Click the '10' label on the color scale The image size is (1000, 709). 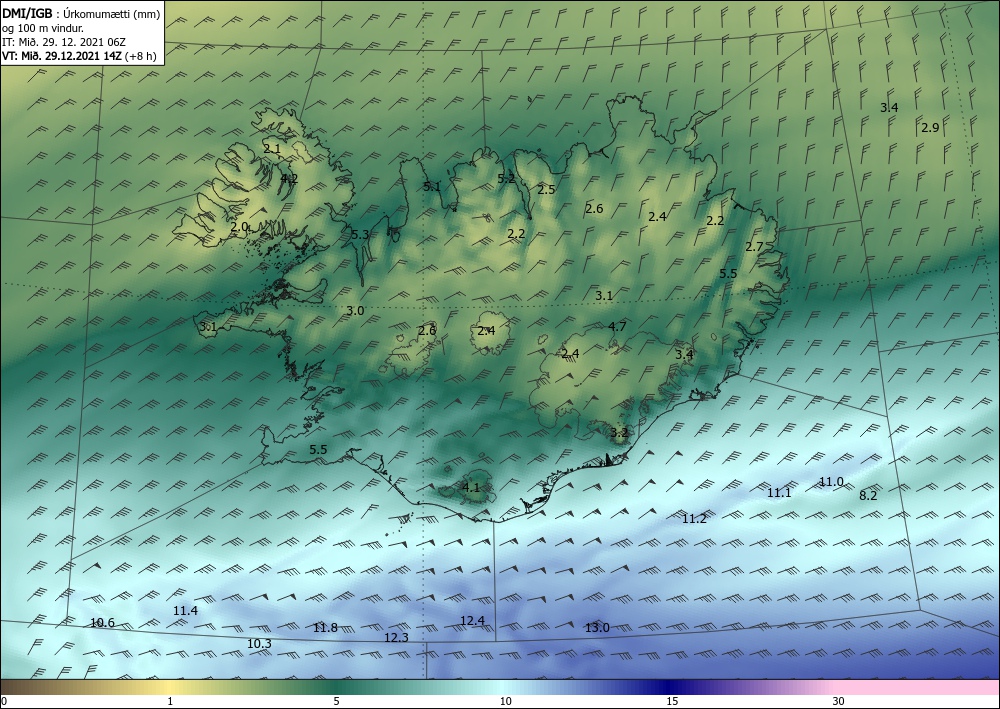505,702
